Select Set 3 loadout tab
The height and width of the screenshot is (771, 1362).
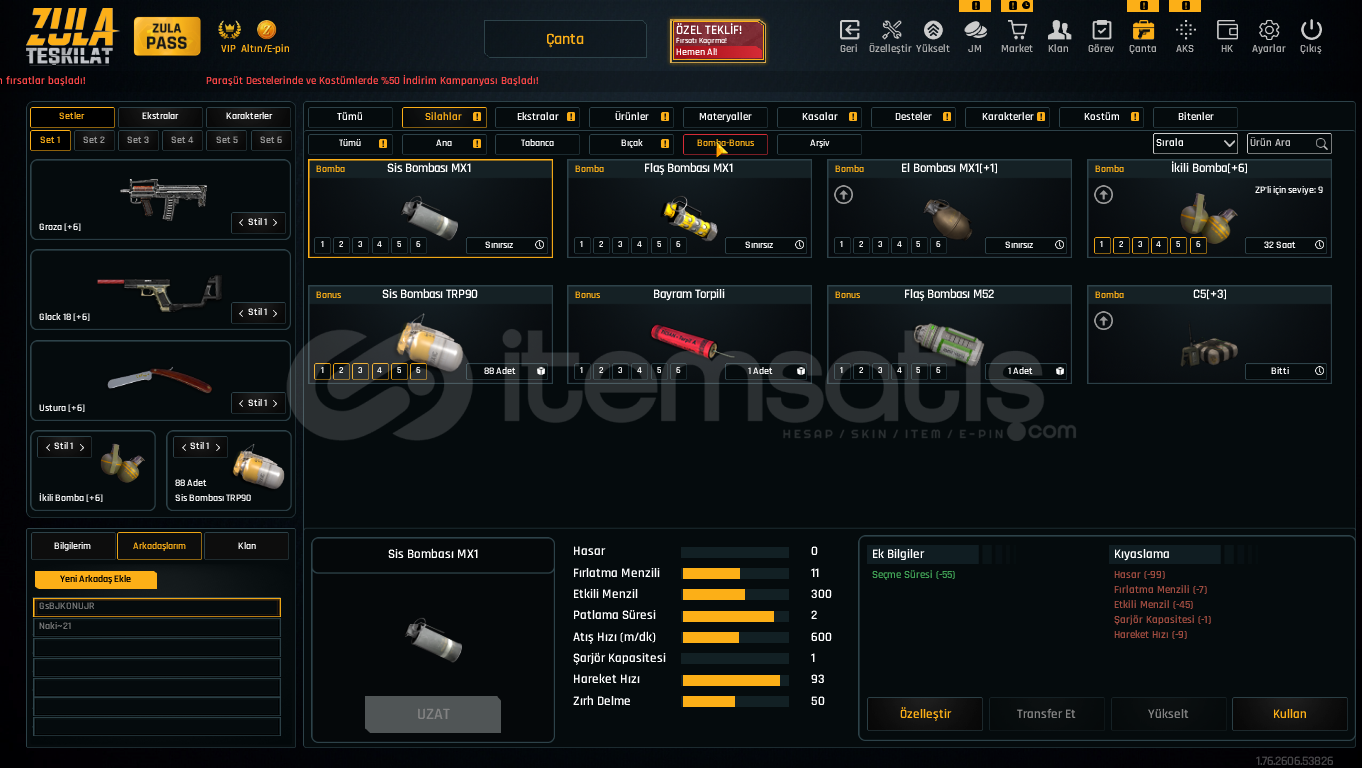pyautogui.click(x=138, y=141)
